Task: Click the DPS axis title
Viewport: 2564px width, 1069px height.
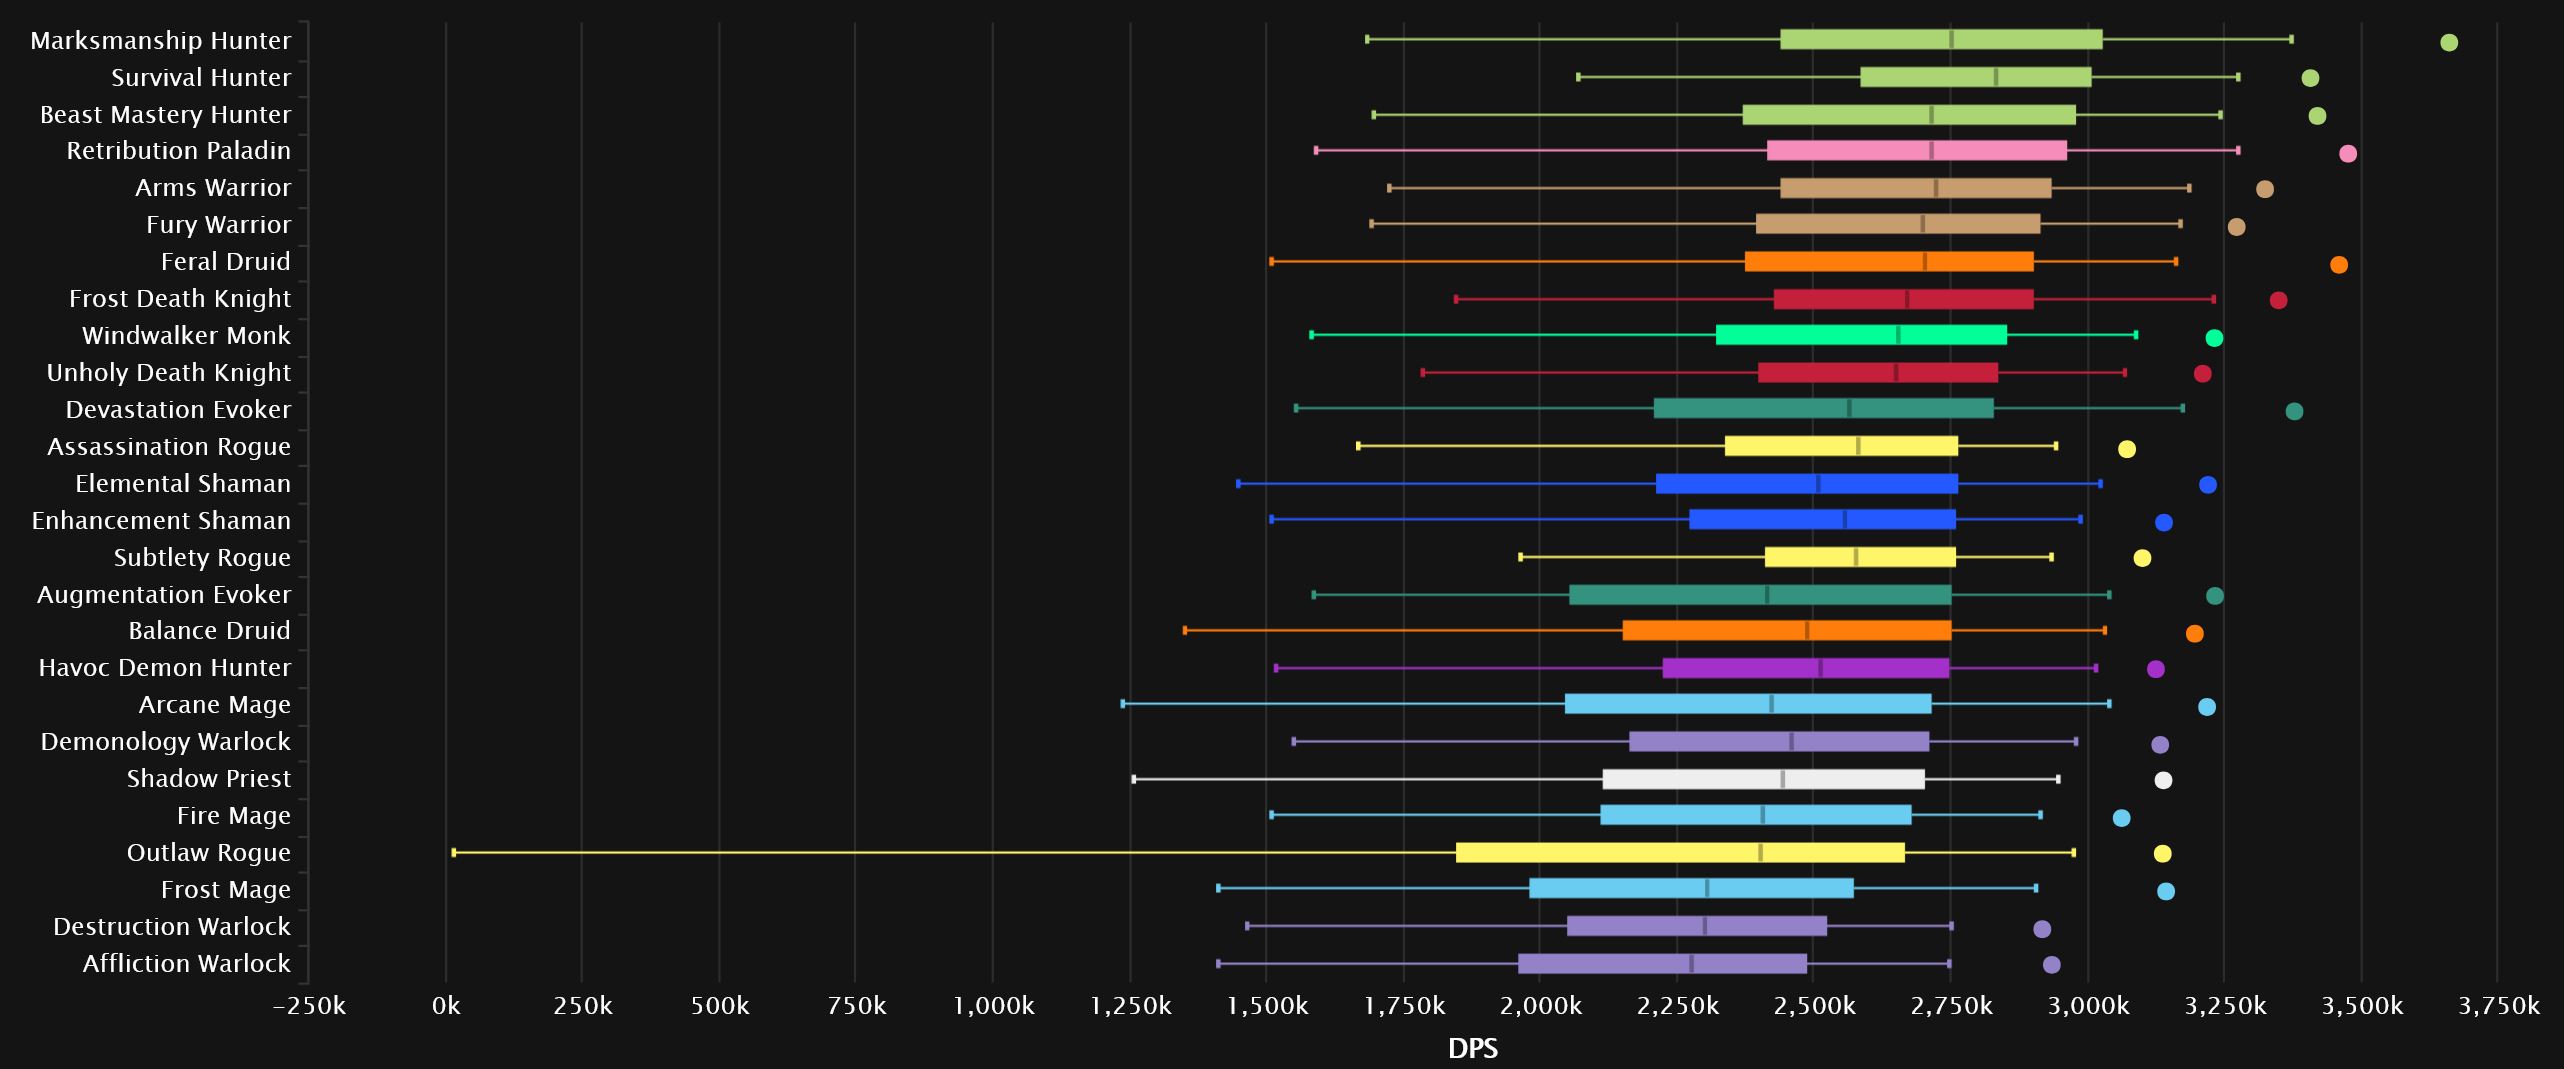Action: 1473,1048
